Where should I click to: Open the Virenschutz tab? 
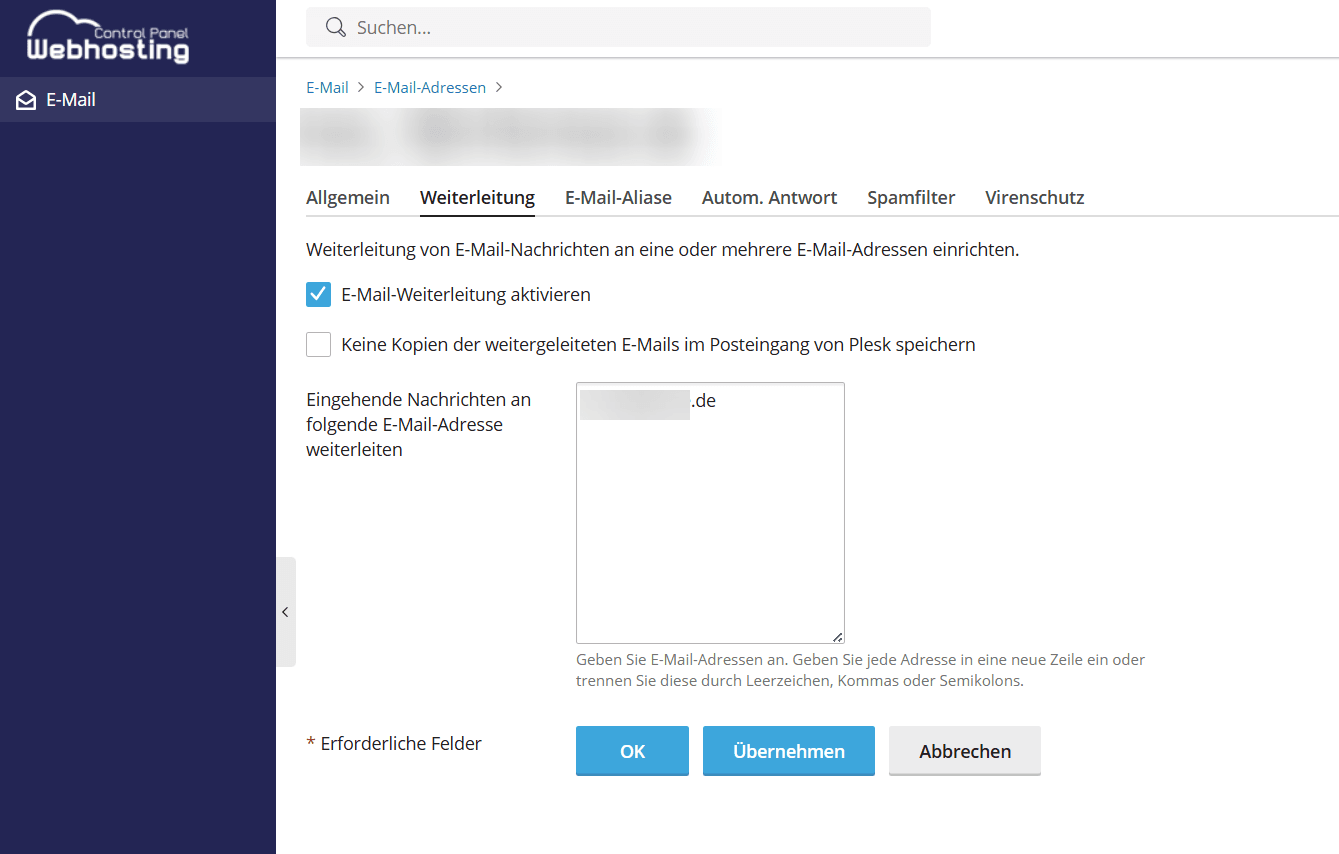(x=1034, y=198)
